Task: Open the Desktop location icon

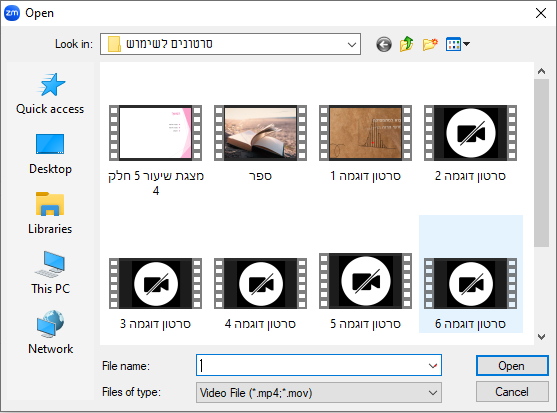Action: pos(50,144)
